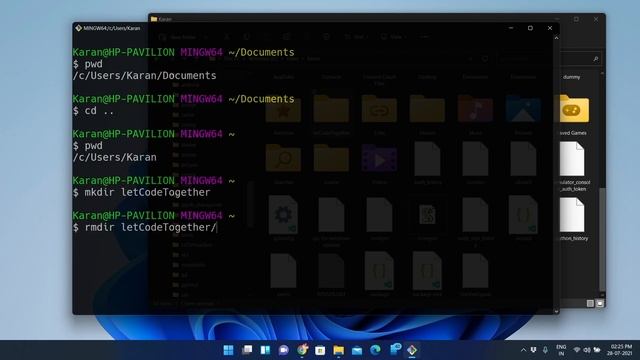Click the terminal scroll-up arrow

(556, 38)
